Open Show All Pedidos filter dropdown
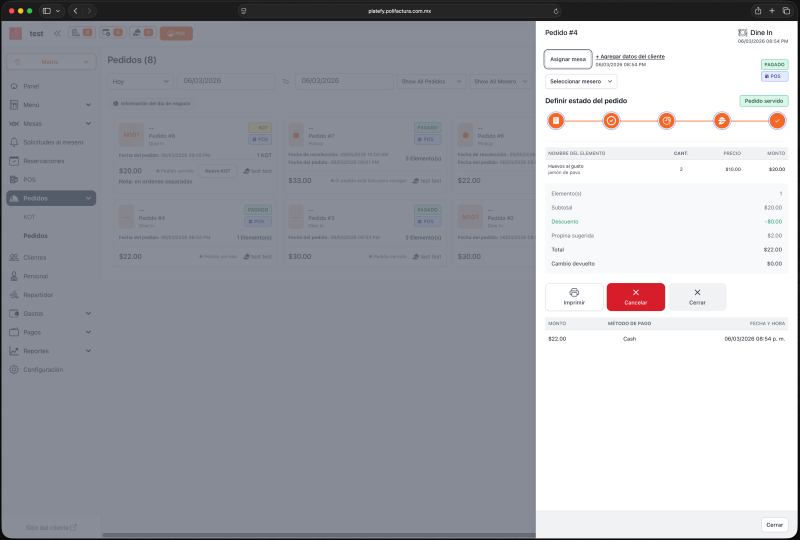This screenshot has width=800, height=540. click(x=431, y=81)
